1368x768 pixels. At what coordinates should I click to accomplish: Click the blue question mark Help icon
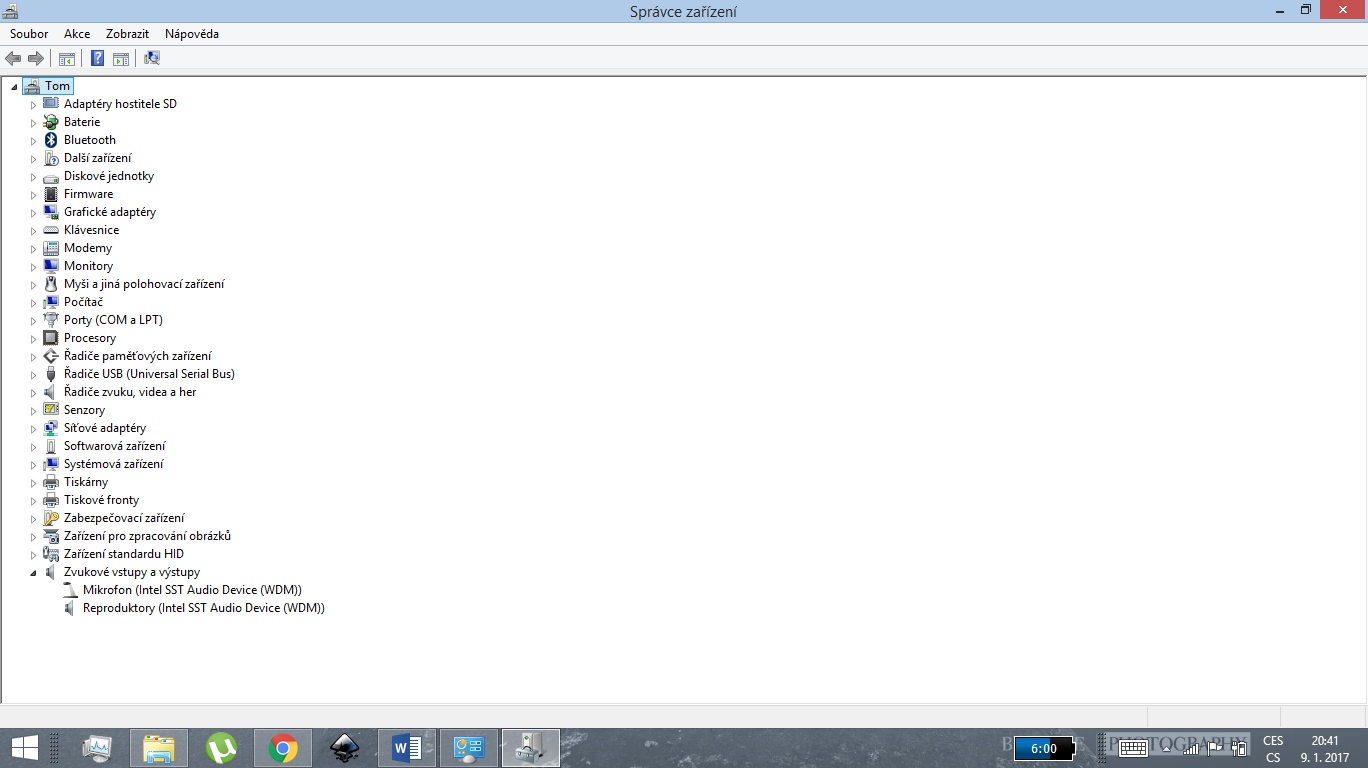[x=98, y=58]
